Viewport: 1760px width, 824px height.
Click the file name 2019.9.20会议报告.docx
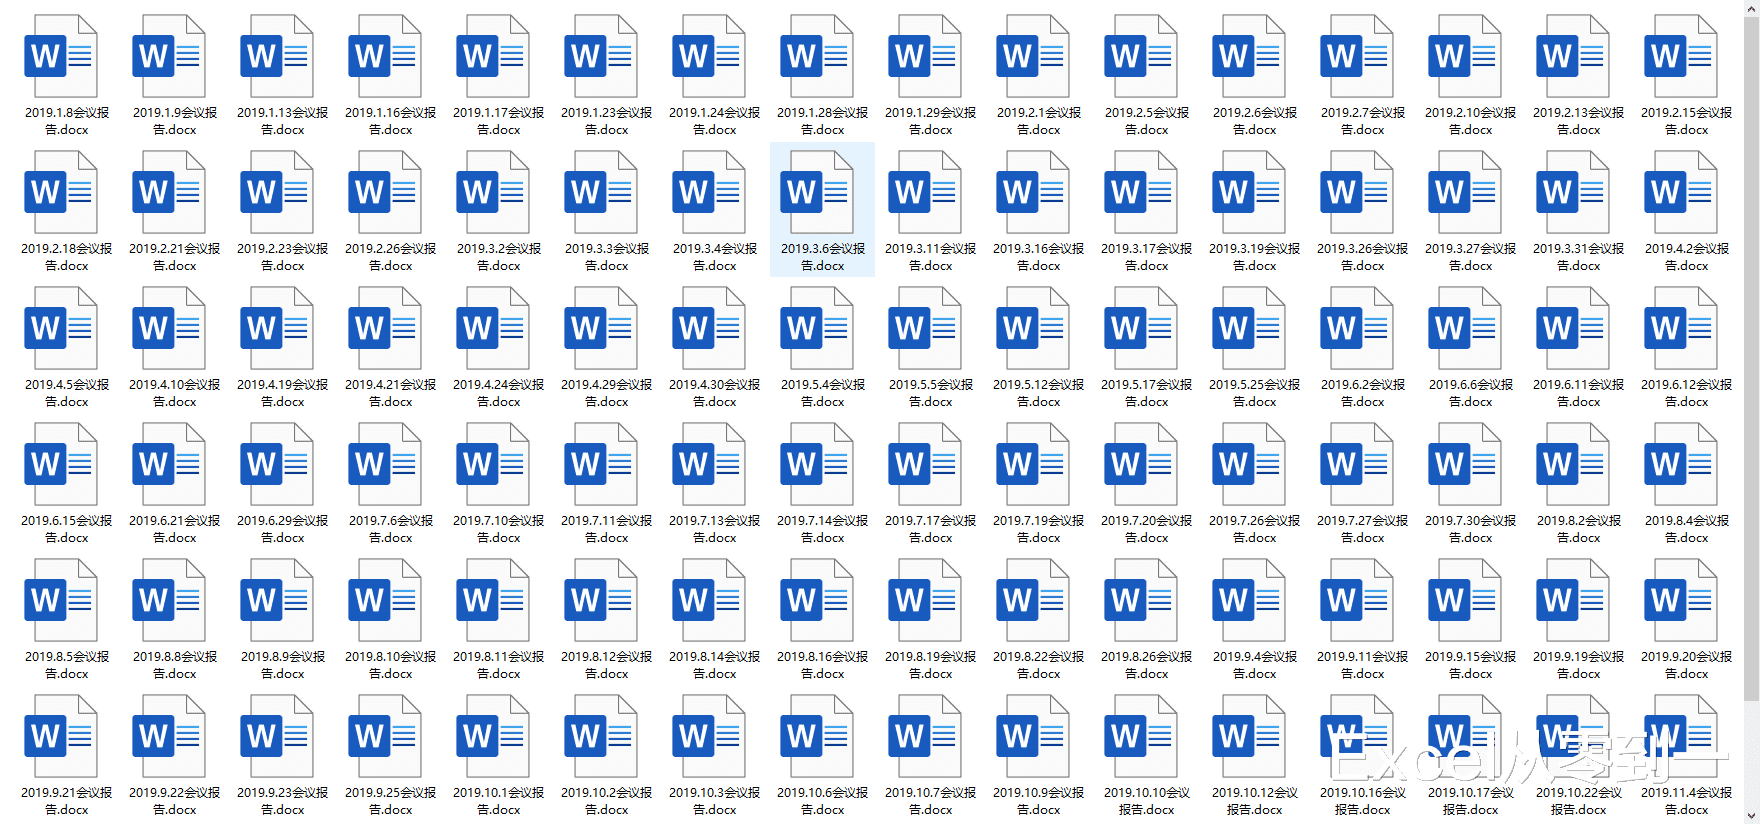click(1687, 665)
